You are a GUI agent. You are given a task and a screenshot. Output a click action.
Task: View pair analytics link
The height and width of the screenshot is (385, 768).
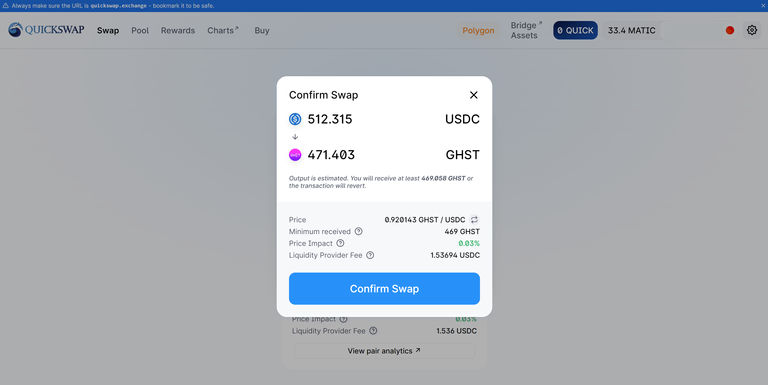click(x=384, y=351)
